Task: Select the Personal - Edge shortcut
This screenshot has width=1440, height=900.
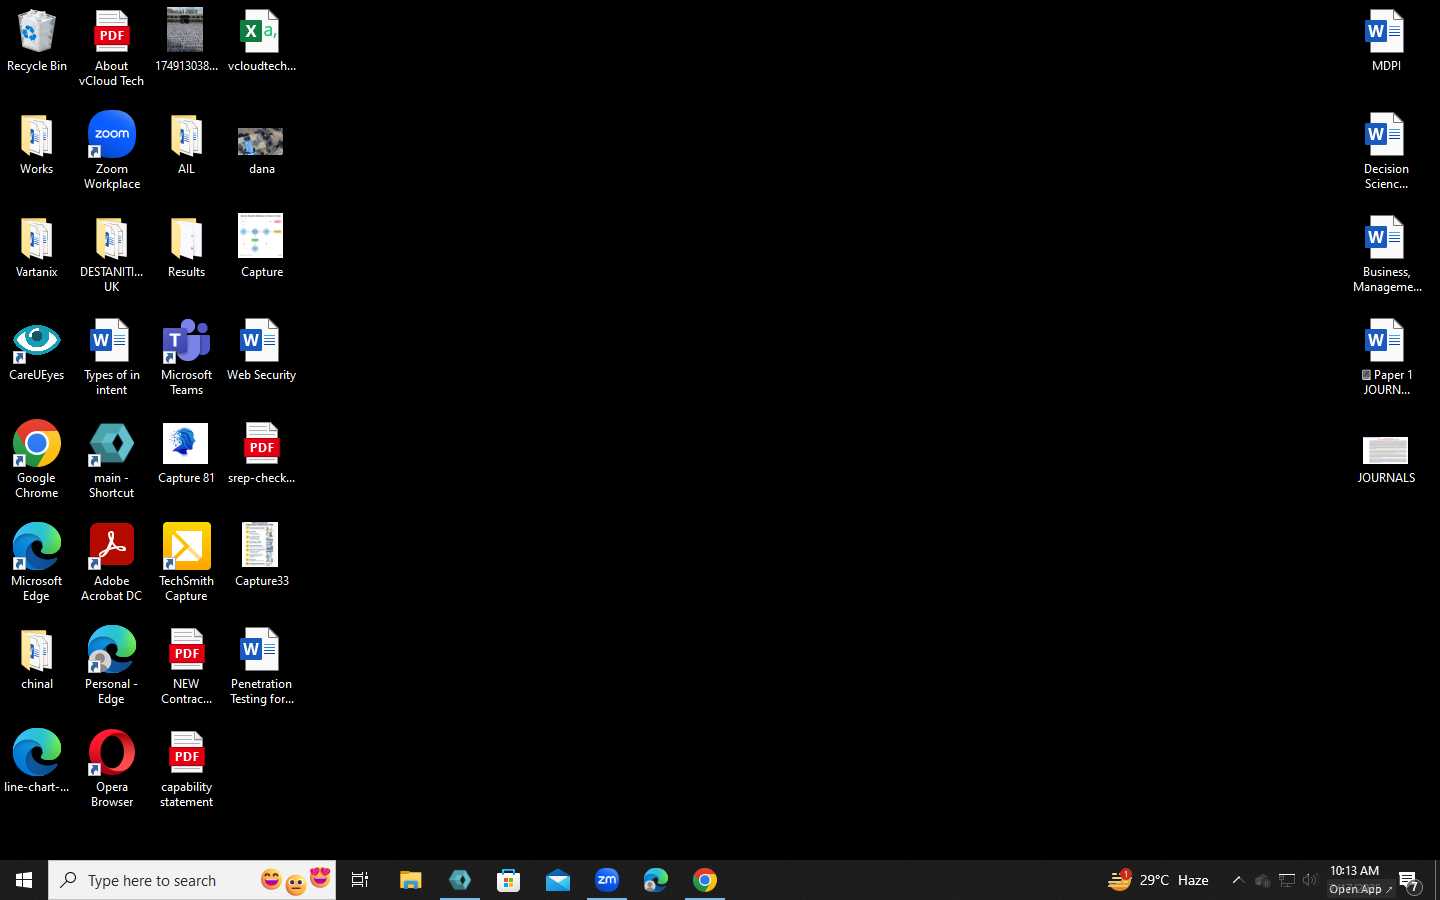Action: tap(111, 666)
